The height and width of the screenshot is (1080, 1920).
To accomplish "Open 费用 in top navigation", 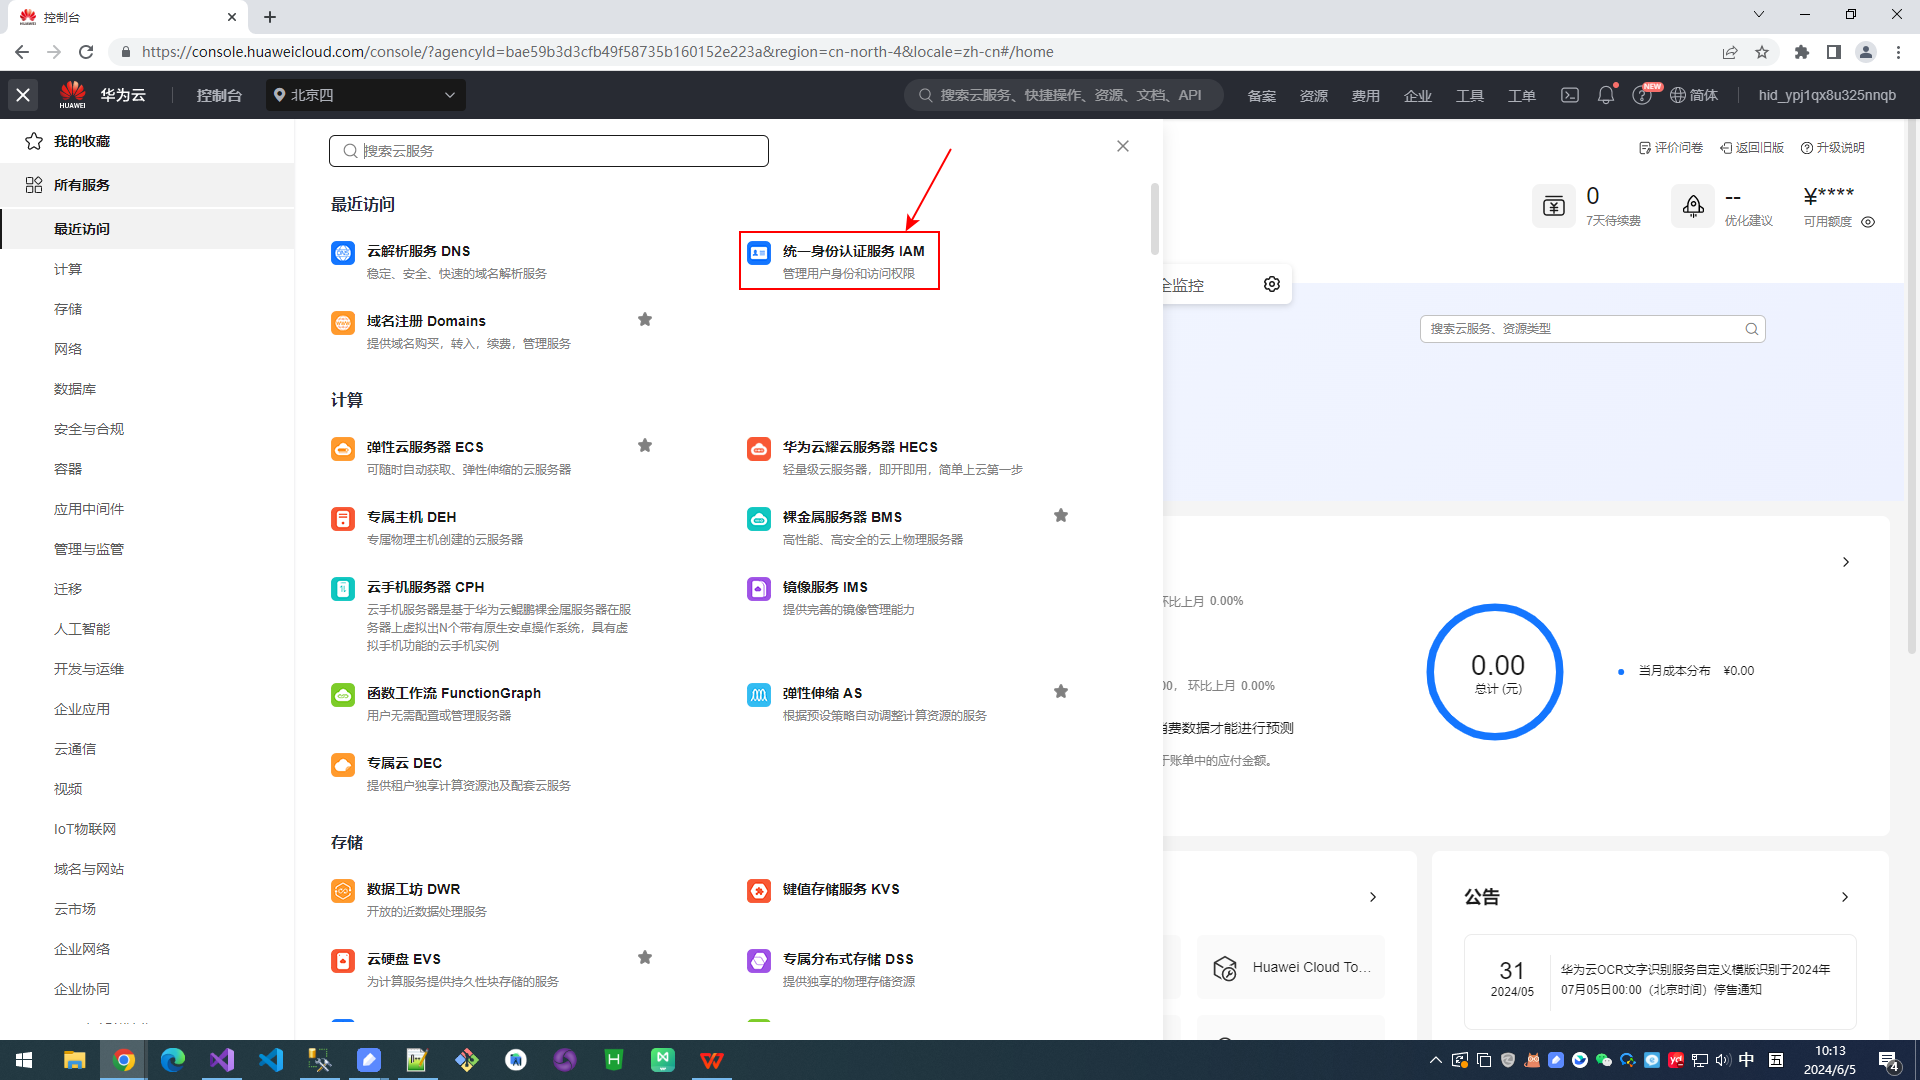I will [x=1366, y=96].
